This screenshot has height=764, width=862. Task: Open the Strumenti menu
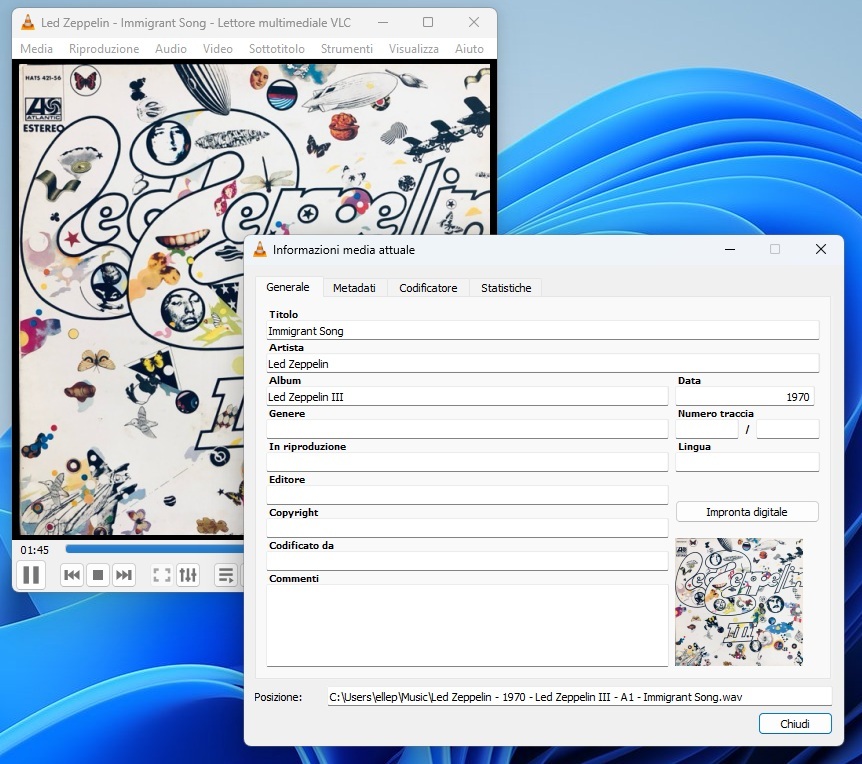(346, 48)
